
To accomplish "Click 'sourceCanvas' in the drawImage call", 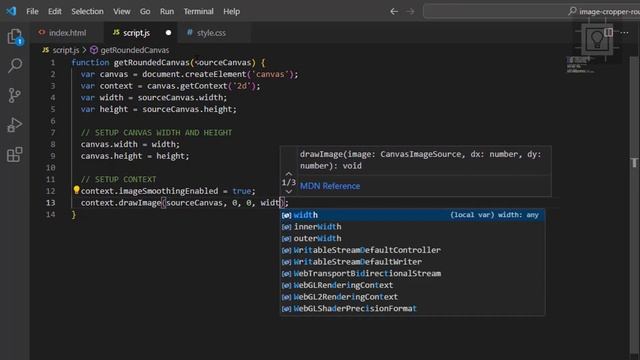I will [194, 203].
